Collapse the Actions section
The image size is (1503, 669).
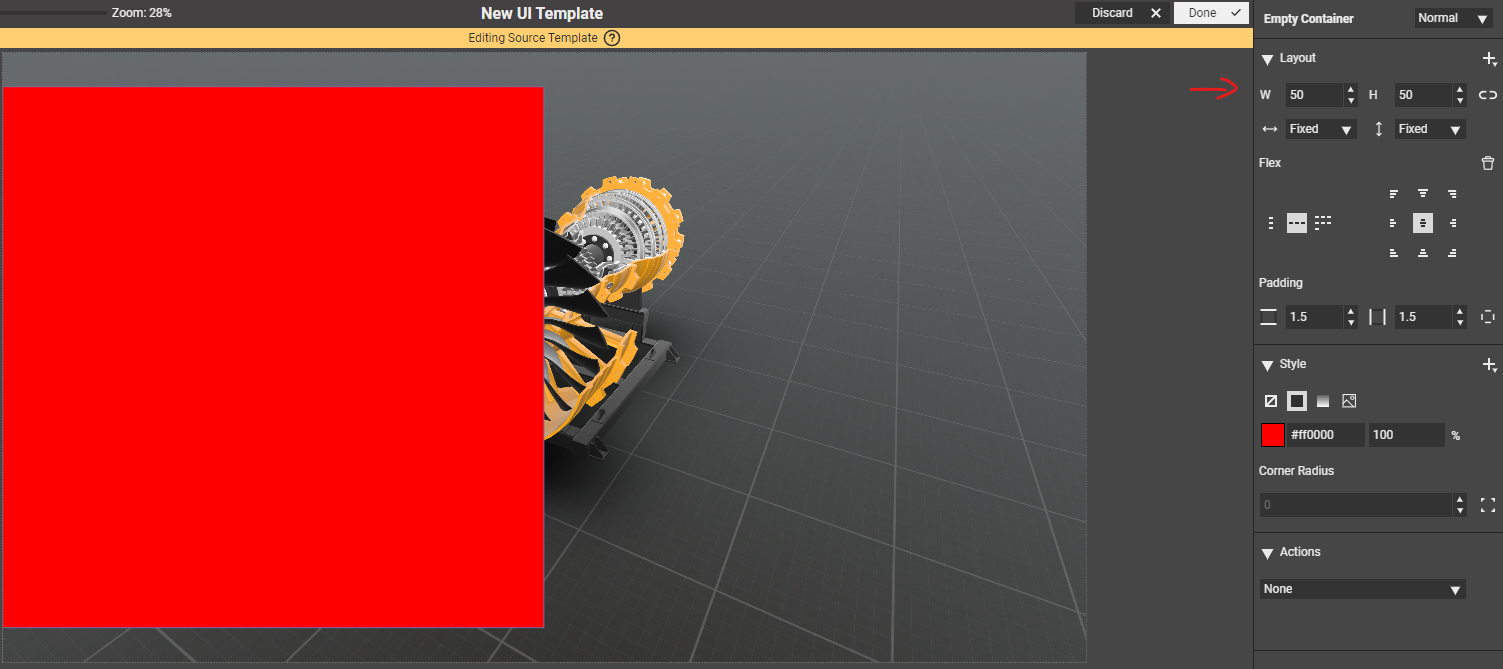[1267, 553]
